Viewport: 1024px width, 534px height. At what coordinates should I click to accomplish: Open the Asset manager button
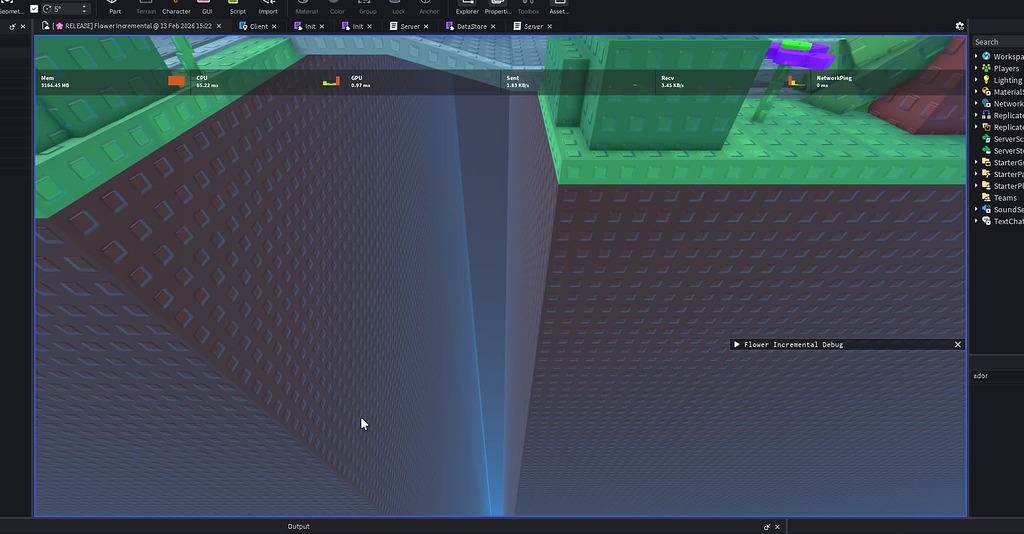pos(558,7)
